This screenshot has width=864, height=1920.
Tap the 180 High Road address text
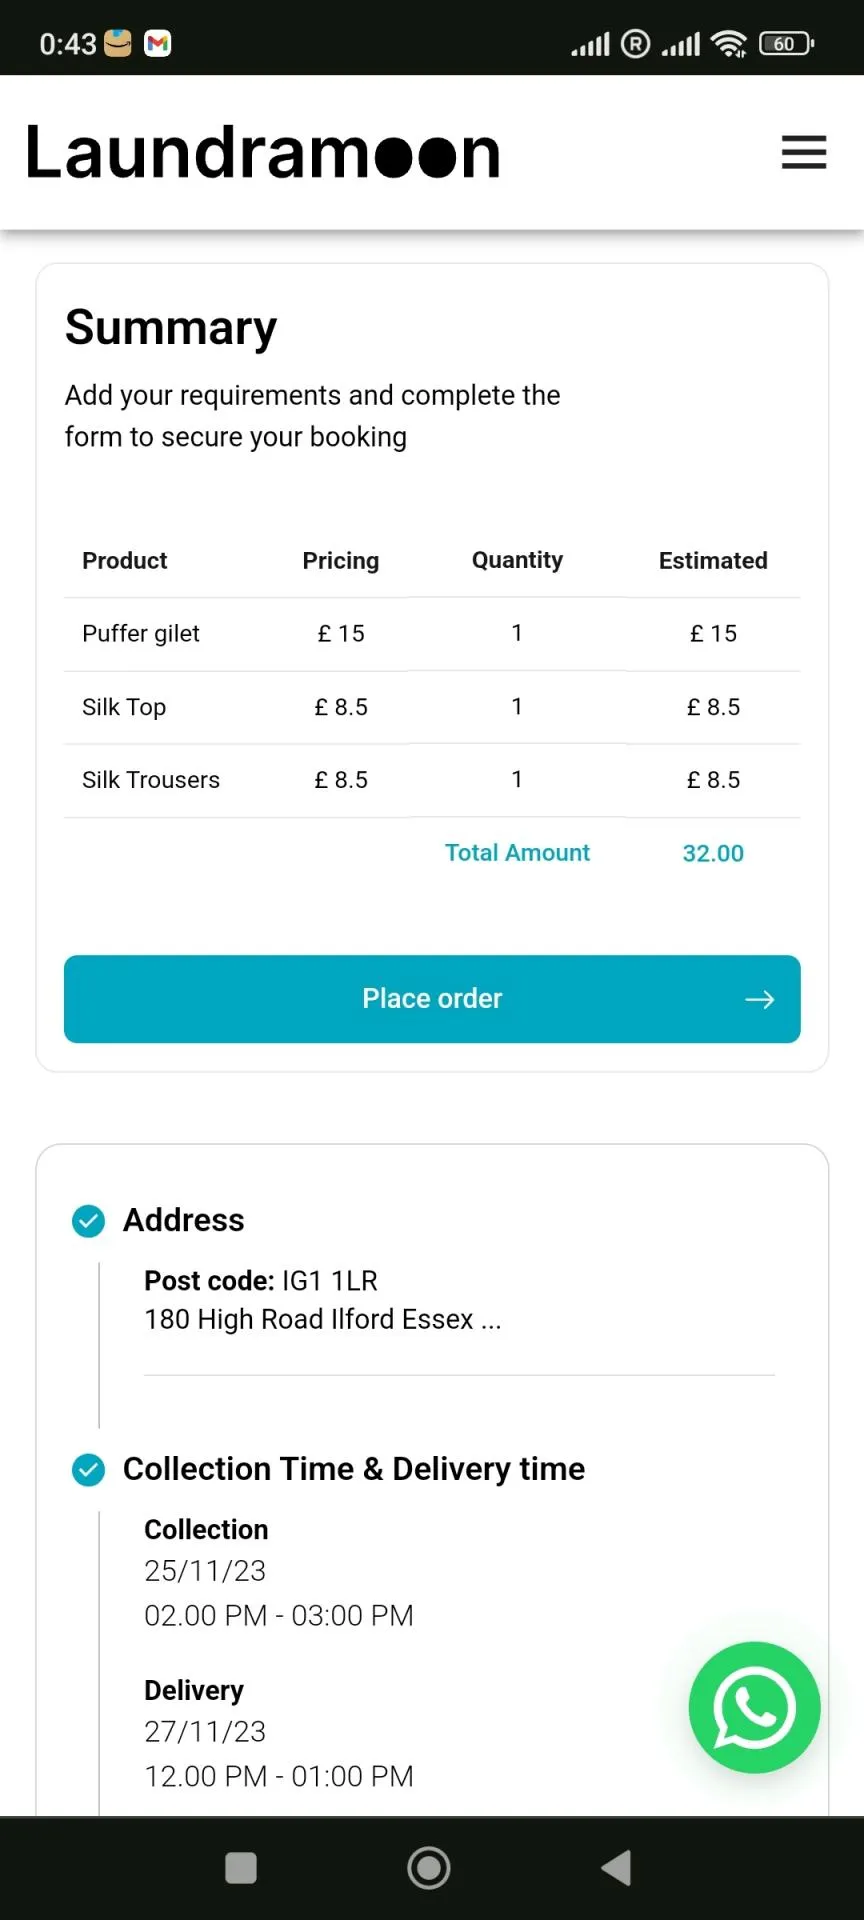tap(322, 1320)
